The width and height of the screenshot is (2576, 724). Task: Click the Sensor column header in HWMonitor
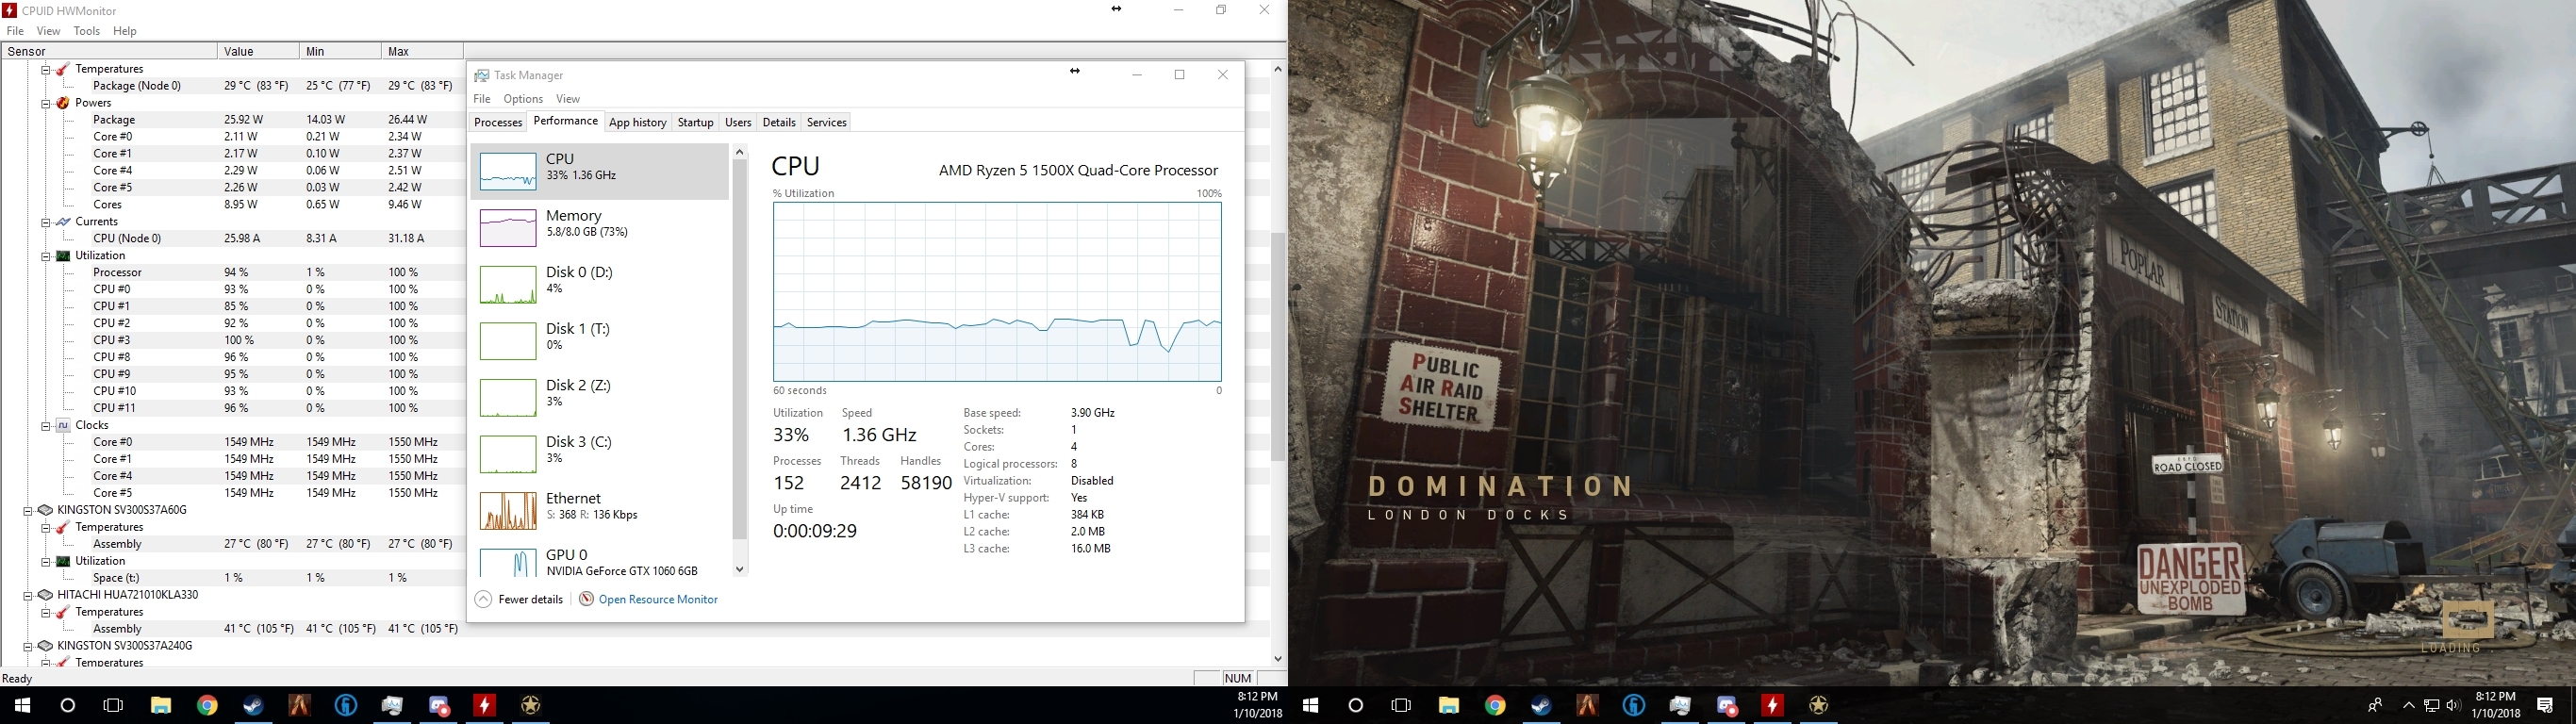point(109,51)
